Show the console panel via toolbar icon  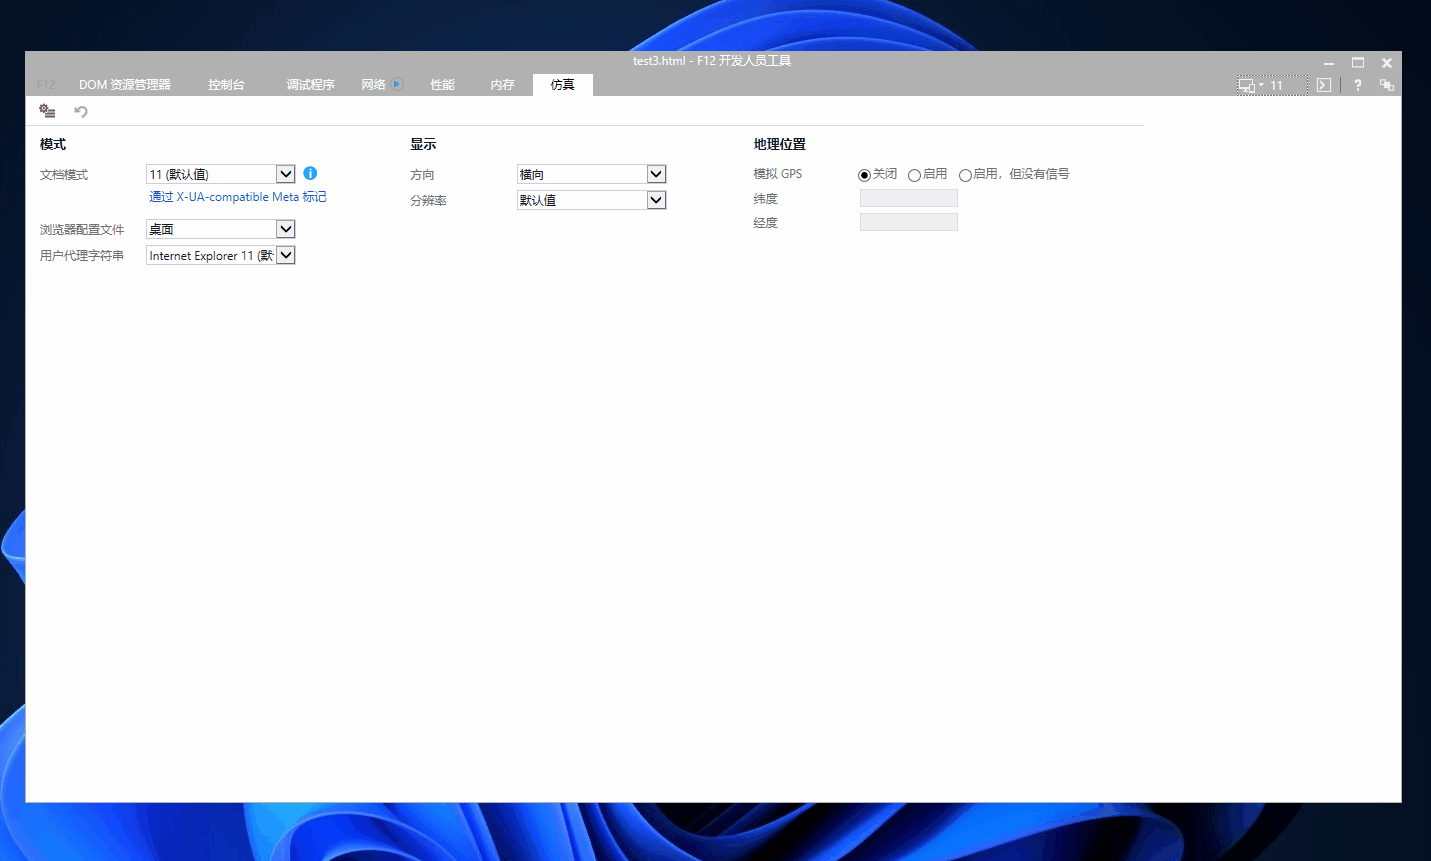pyautogui.click(x=1324, y=85)
